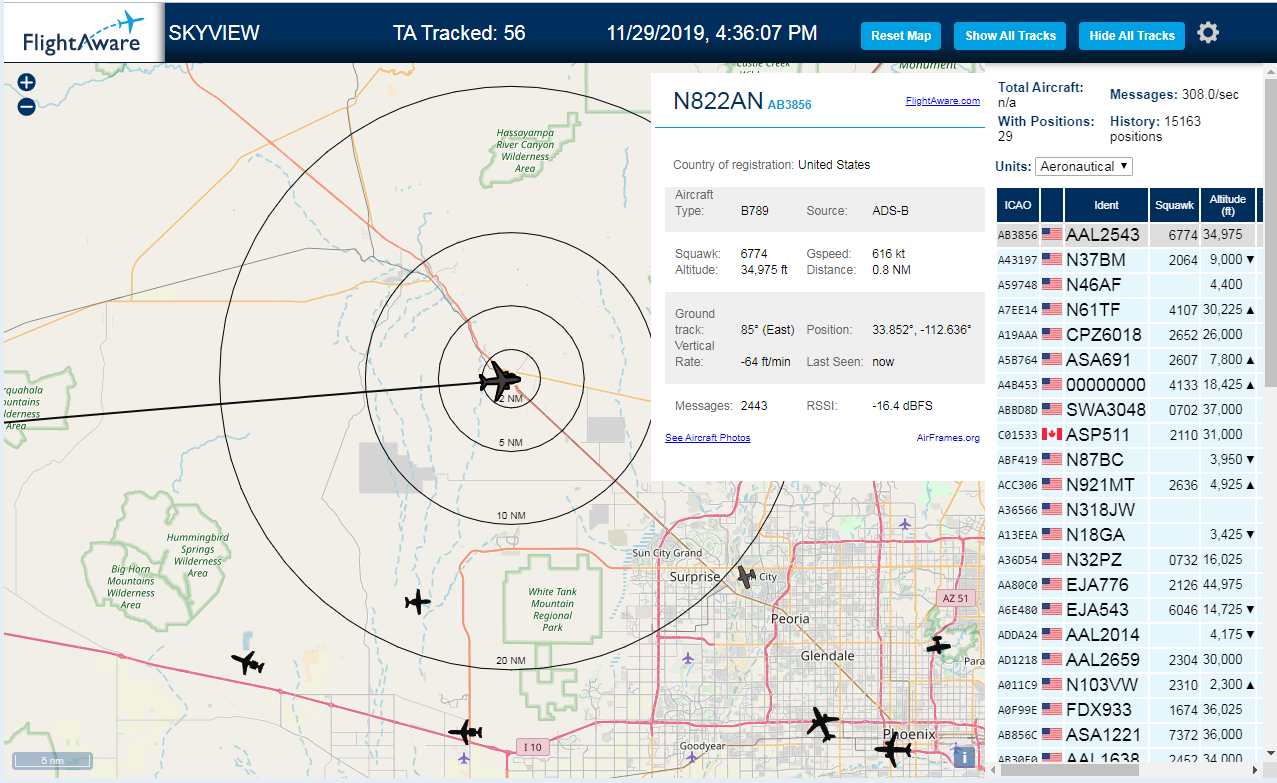1277x783 pixels.
Task: Sort table by ICAO column header
Action: coord(1018,205)
